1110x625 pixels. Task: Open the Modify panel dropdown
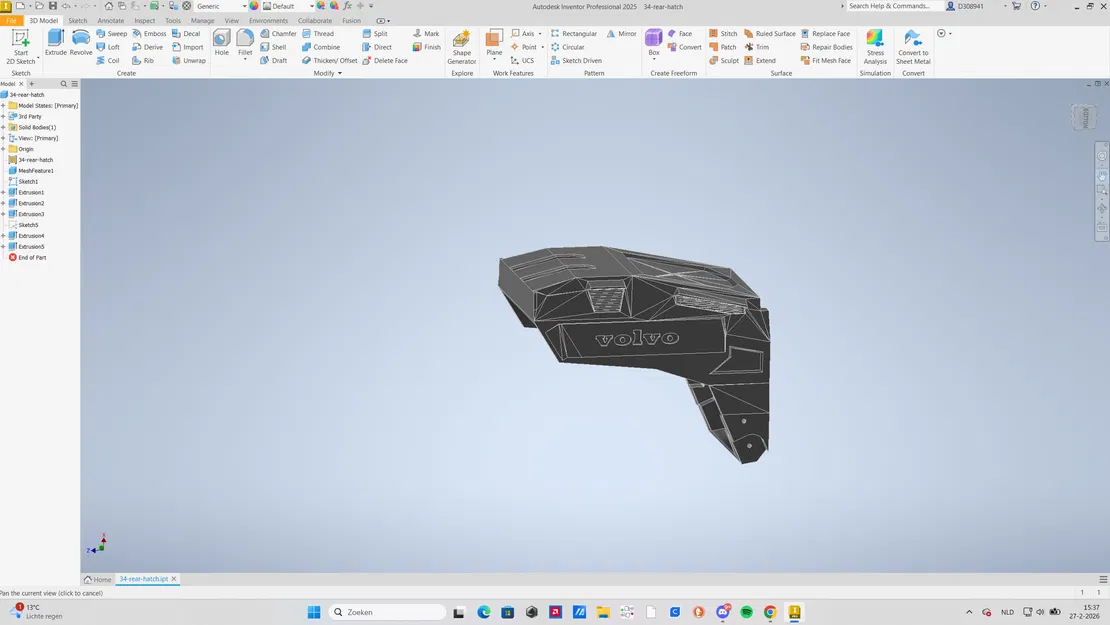(339, 72)
